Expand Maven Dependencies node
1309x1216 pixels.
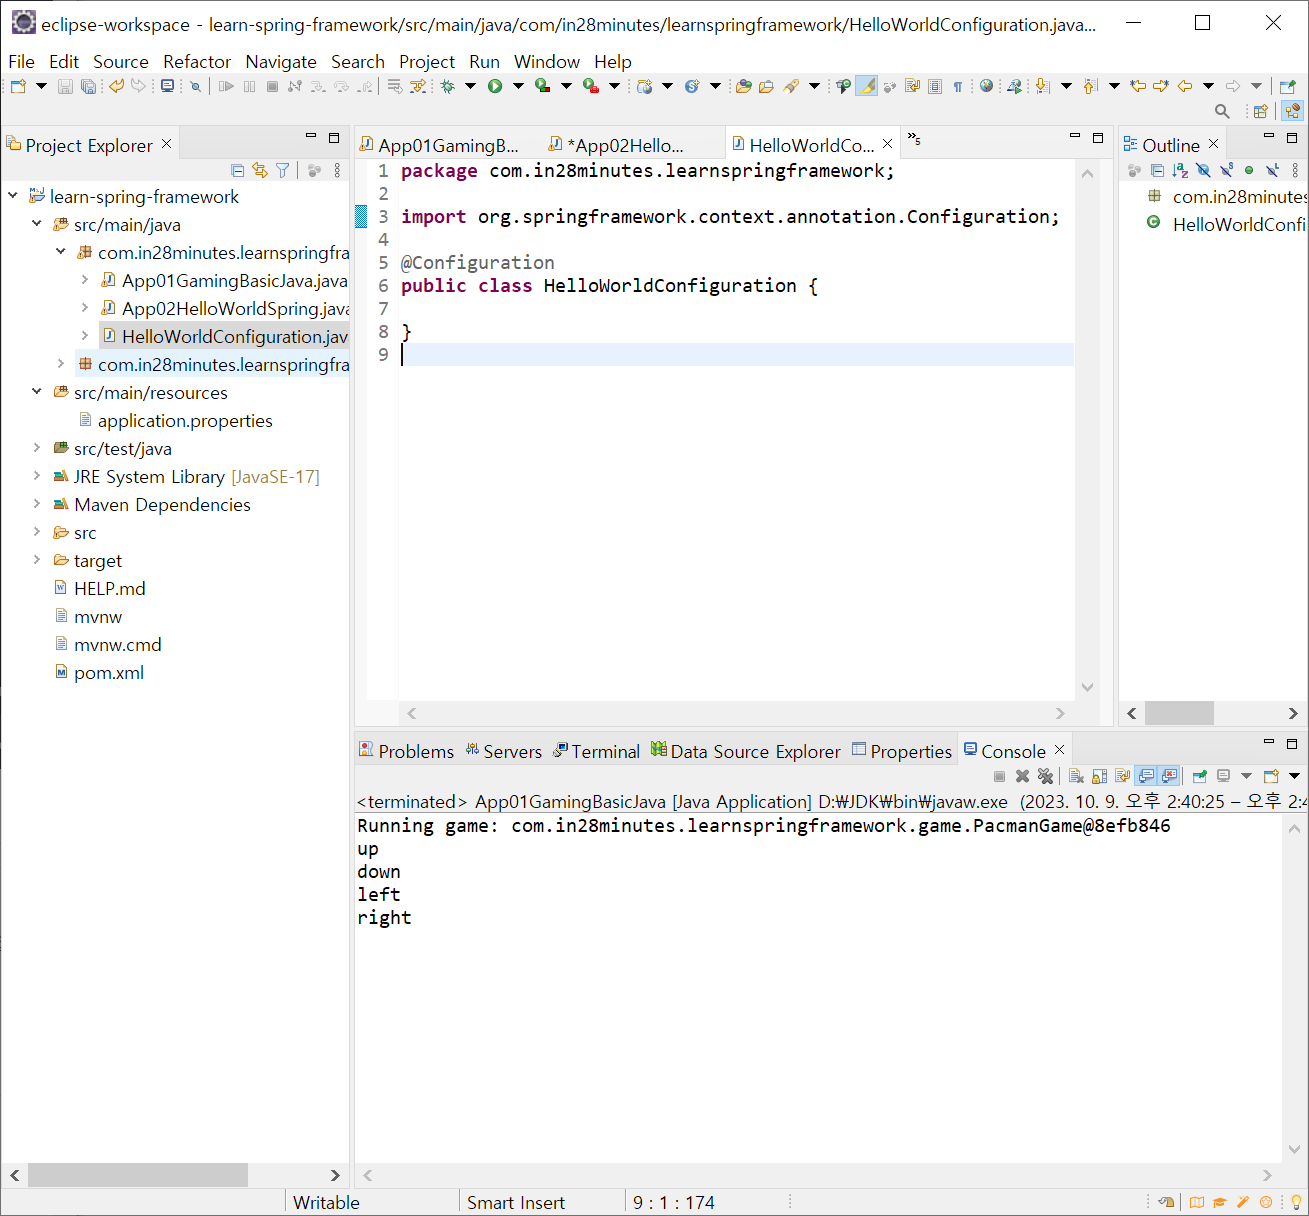point(37,504)
